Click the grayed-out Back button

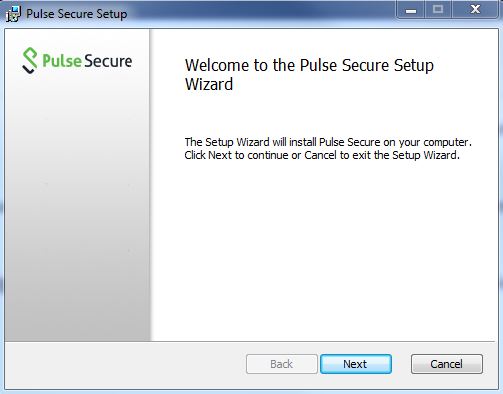tap(282, 364)
